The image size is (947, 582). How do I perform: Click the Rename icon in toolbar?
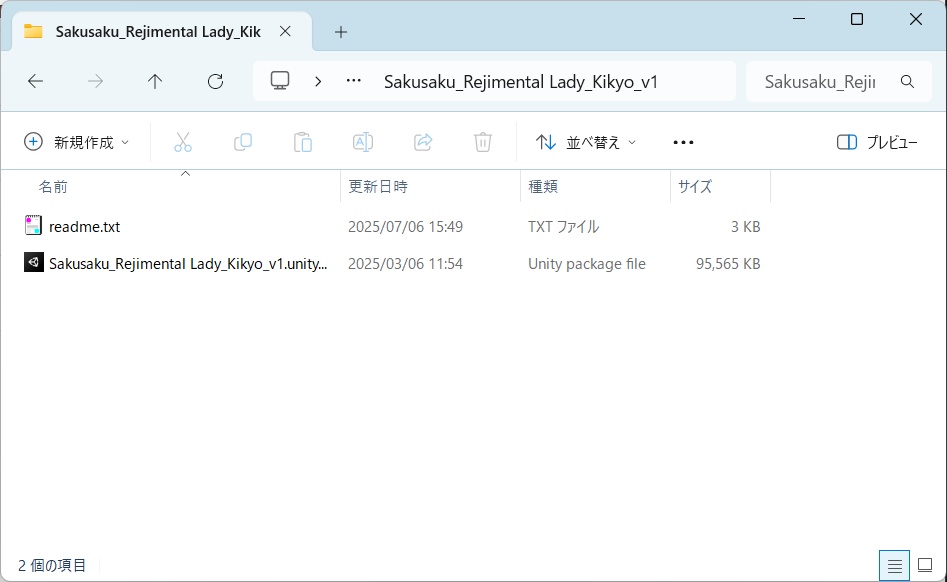[x=362, y=142]
